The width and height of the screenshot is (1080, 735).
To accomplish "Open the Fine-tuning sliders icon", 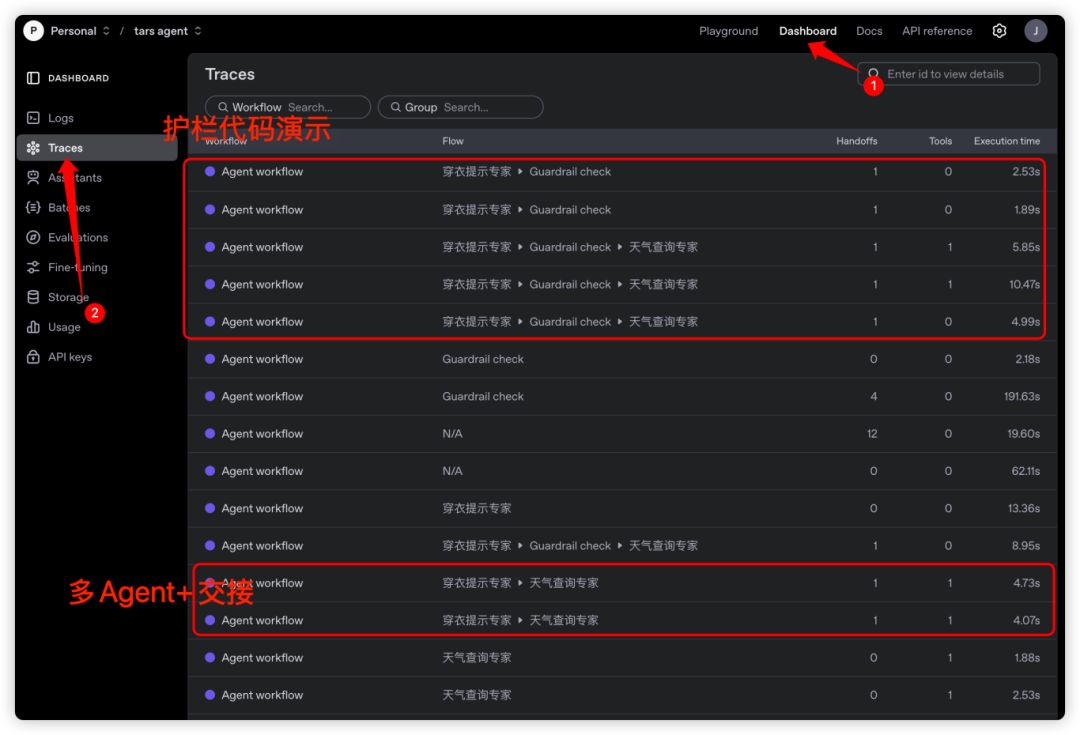I will coord(33,267).
